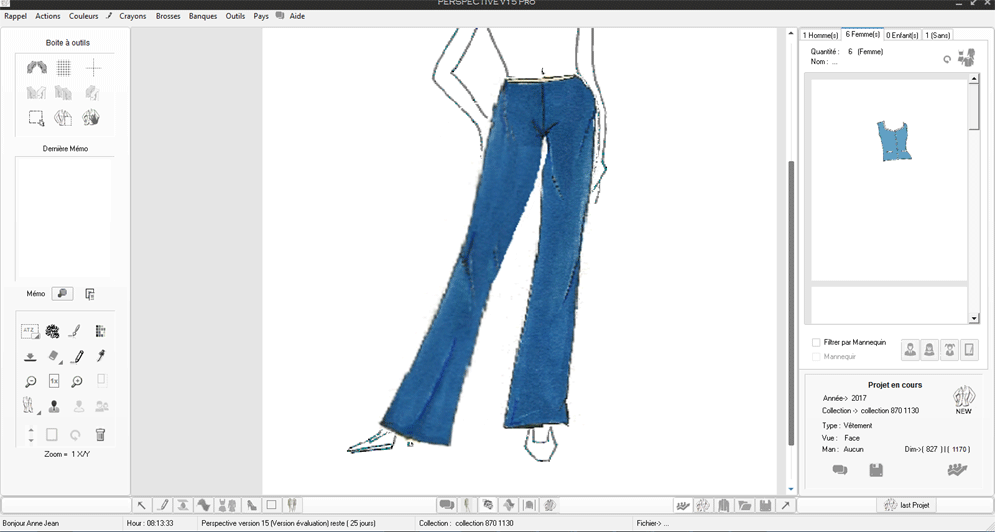Click the pencil icon in the bottom toolbar
995x532 pixels.
point(163,505)
